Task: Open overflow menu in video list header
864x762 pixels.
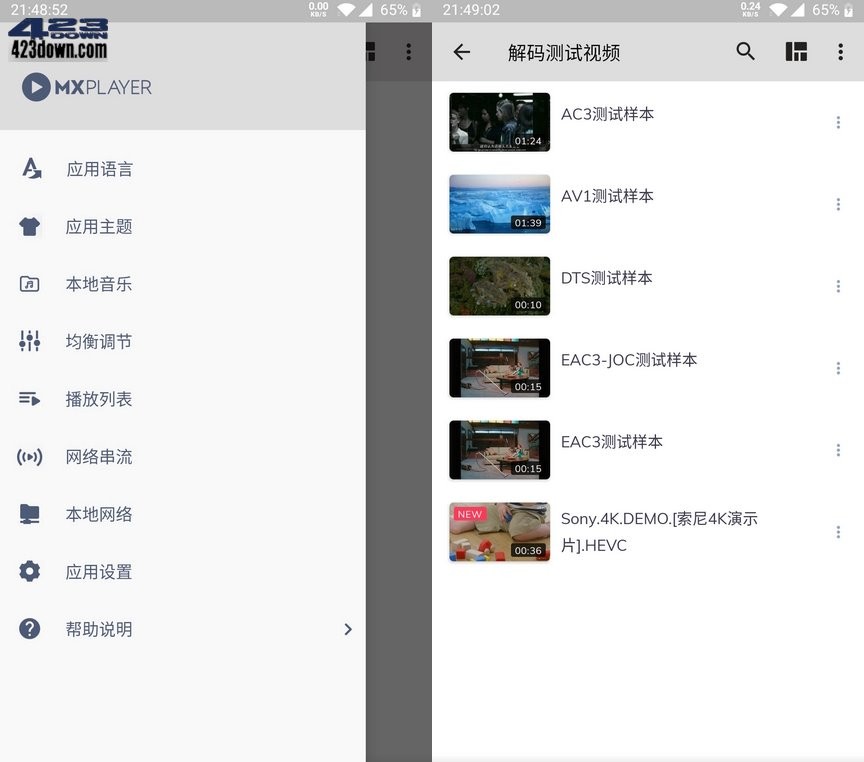Action: point(840,52)
